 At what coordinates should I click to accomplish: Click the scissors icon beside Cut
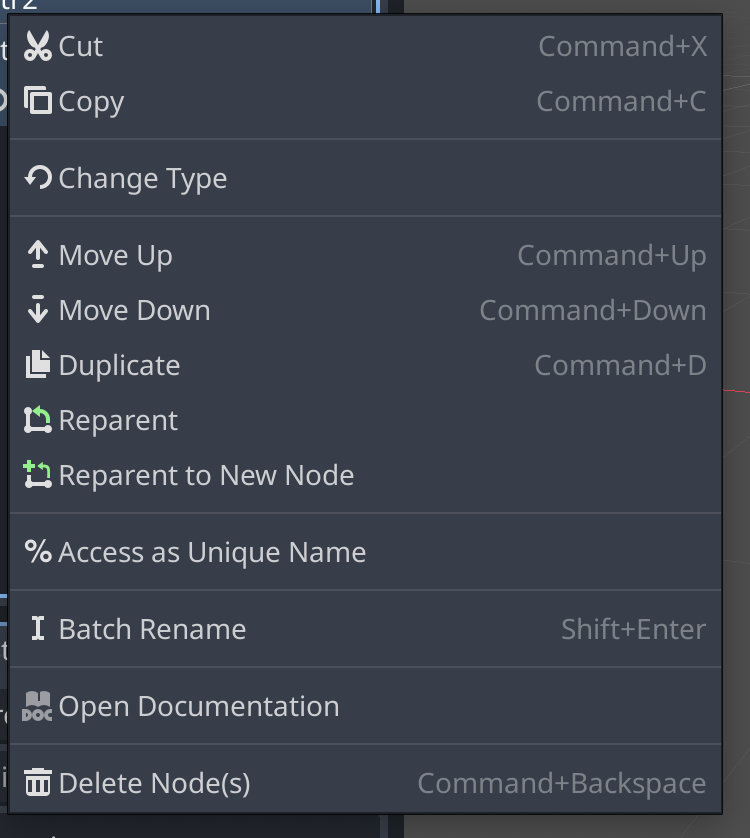(37, 46)
